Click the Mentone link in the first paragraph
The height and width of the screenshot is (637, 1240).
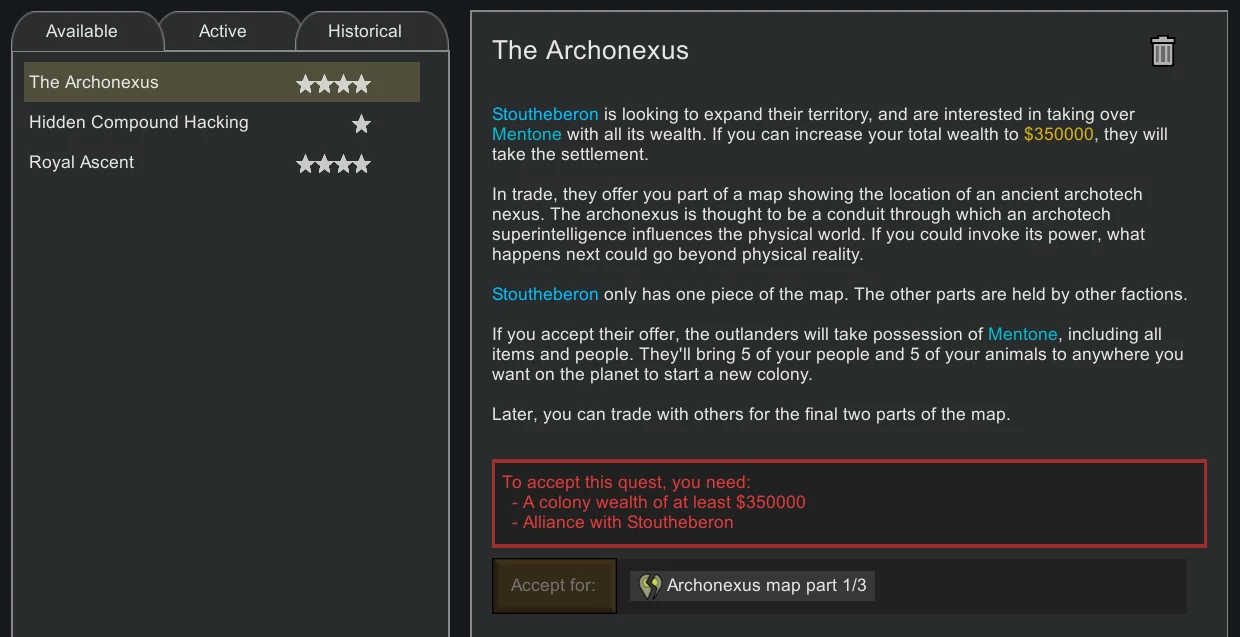coord(526,134)
